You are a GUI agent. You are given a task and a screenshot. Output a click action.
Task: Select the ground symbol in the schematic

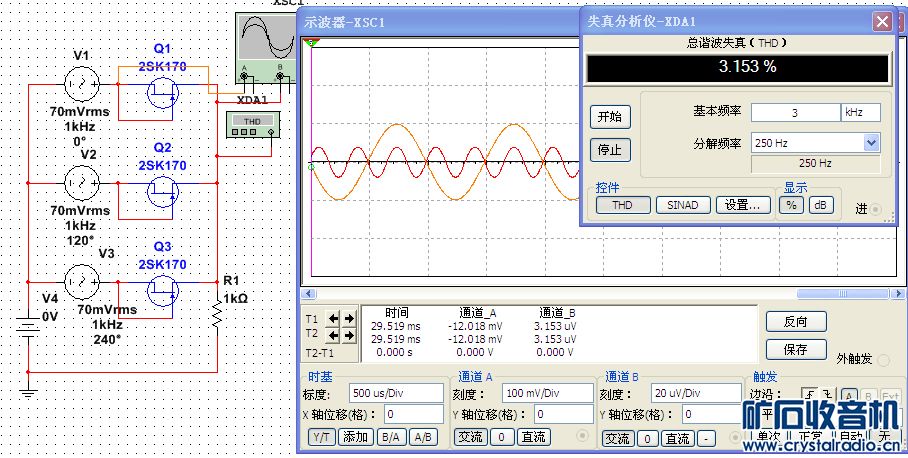point(28,391)
